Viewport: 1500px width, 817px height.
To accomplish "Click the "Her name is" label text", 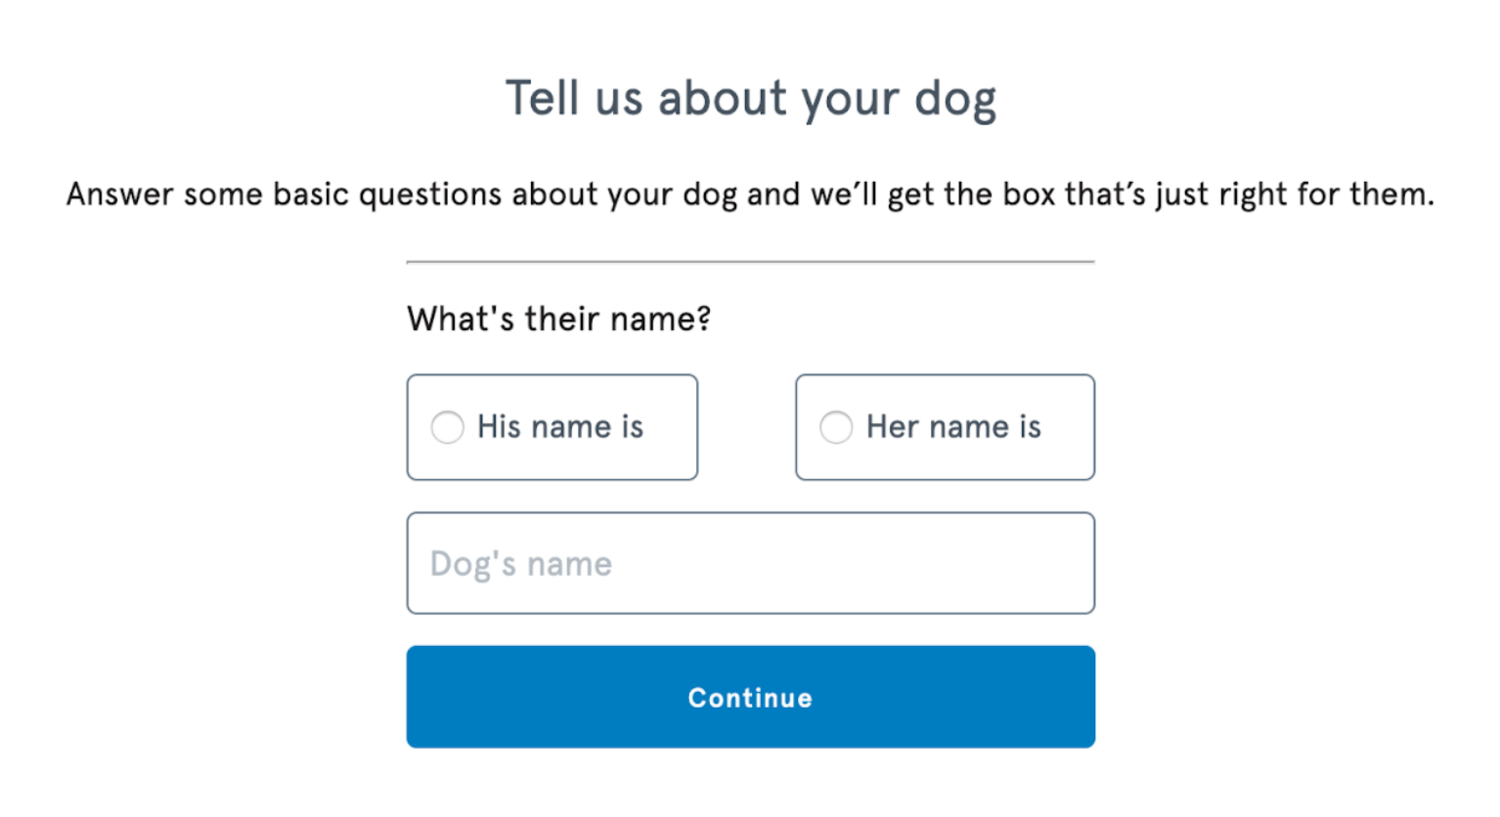I will [x=953, y=427].
